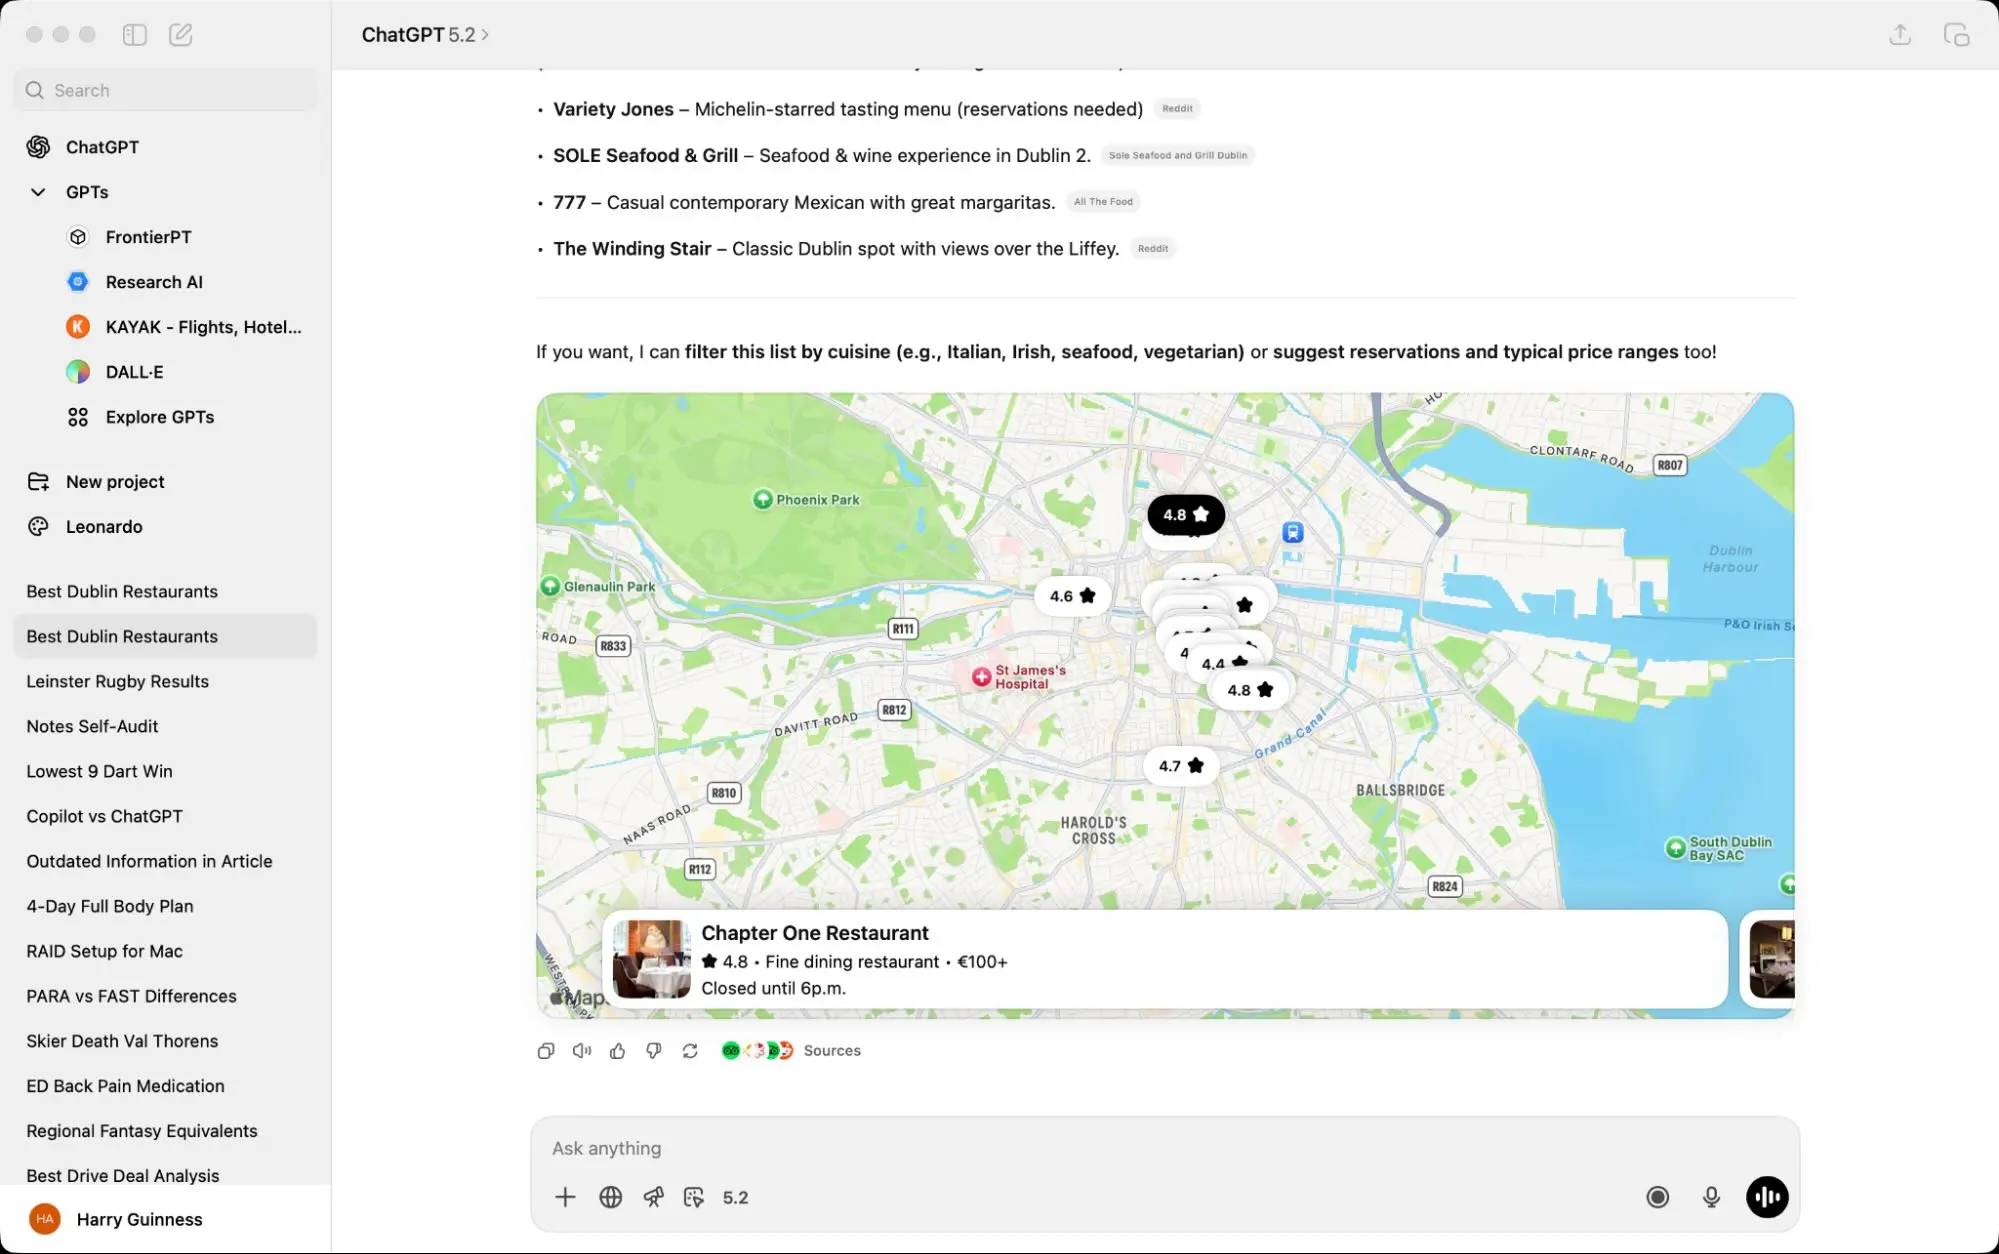
Task: Select the telescope deep research icon
Action: (654, 1197)
